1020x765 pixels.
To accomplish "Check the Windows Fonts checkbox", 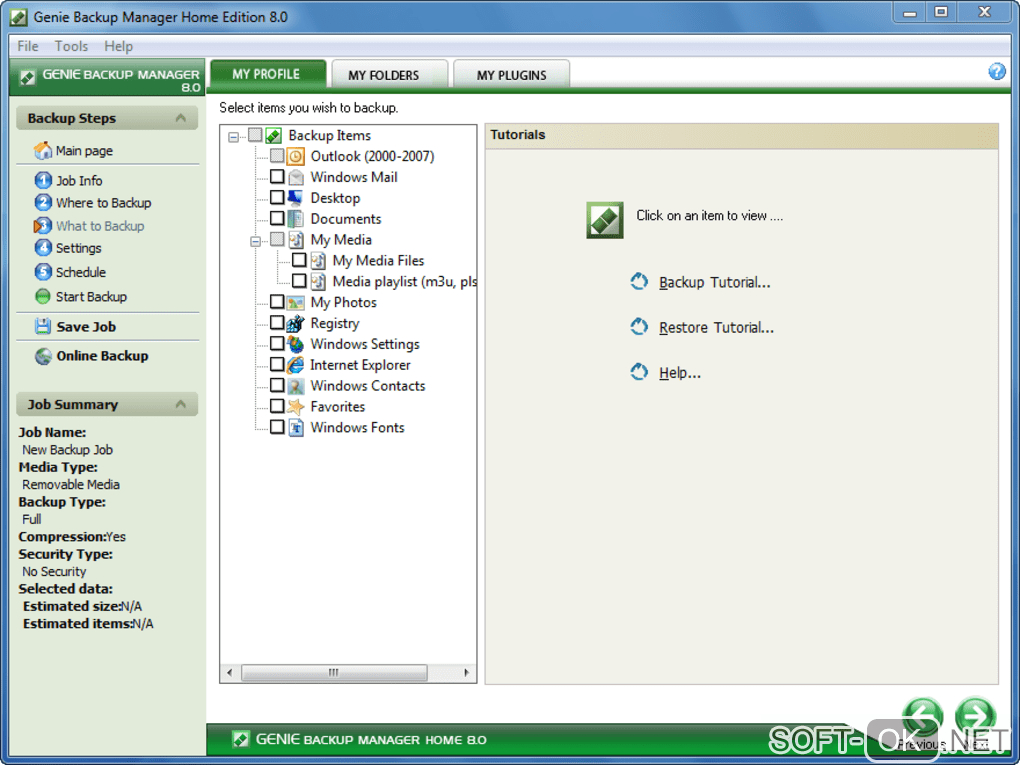I will tap(277, 427).
